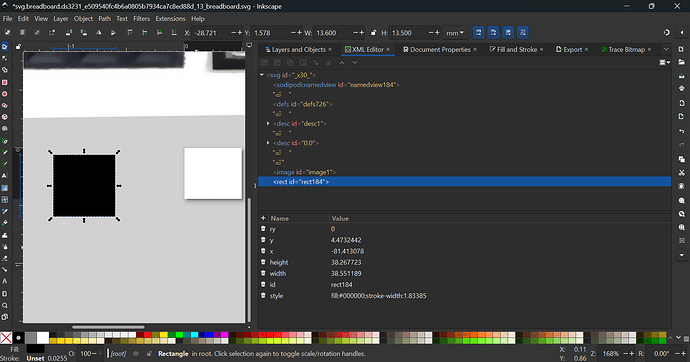
Task: Toggle the width/height lock icon
Action: click(x=374, y=33)
